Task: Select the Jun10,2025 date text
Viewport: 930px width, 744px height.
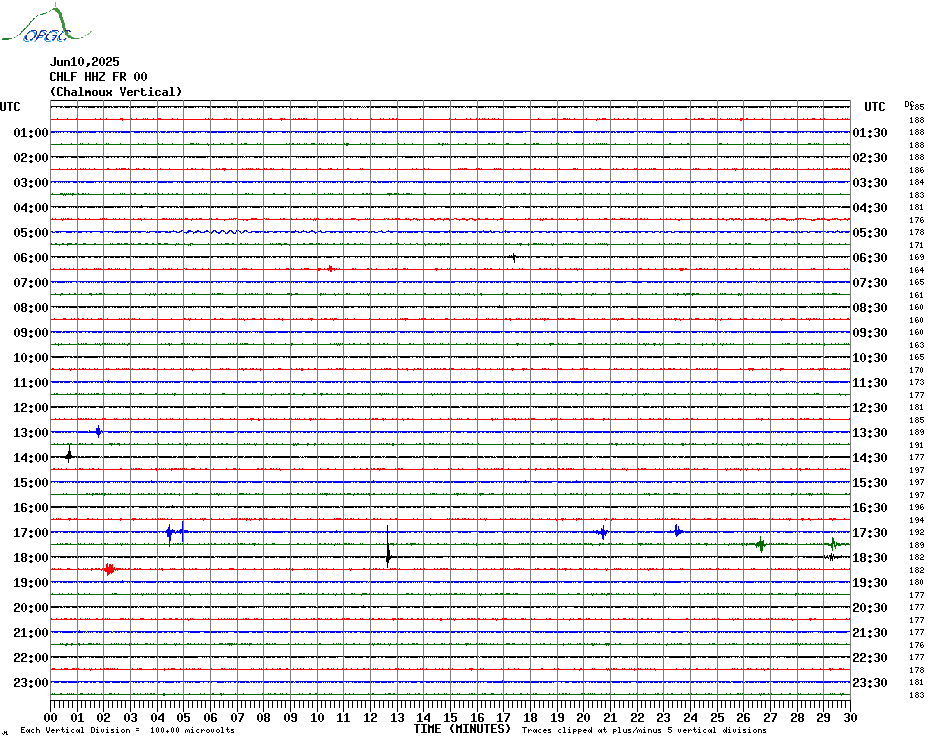Action: pos(84,62)
